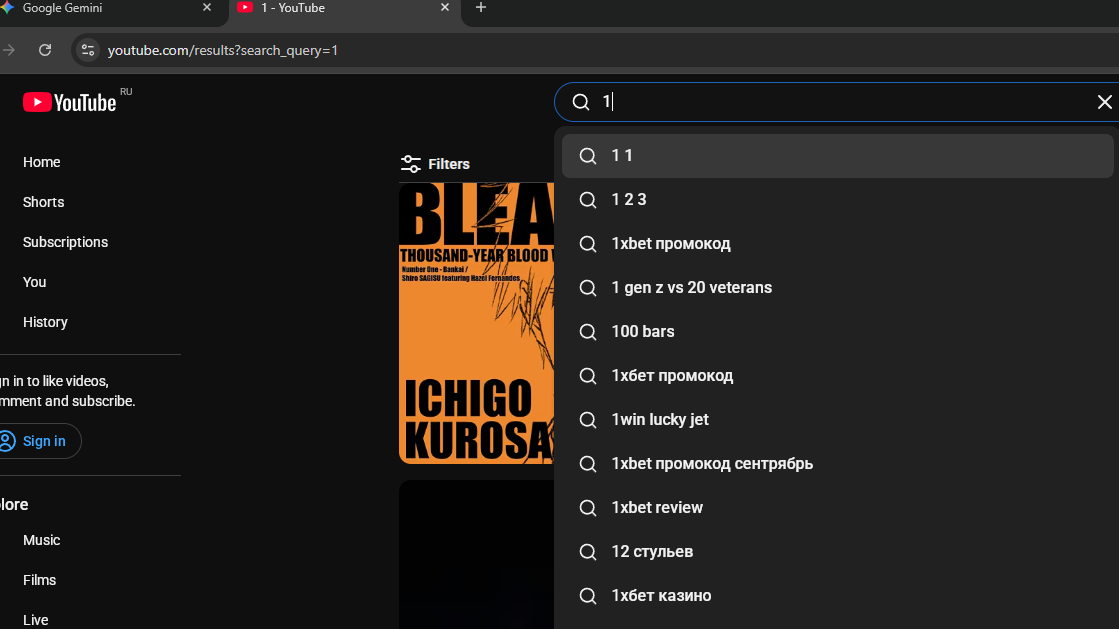Open Shorts from sidebar
1119x629 pixels.
pos(44,202)
